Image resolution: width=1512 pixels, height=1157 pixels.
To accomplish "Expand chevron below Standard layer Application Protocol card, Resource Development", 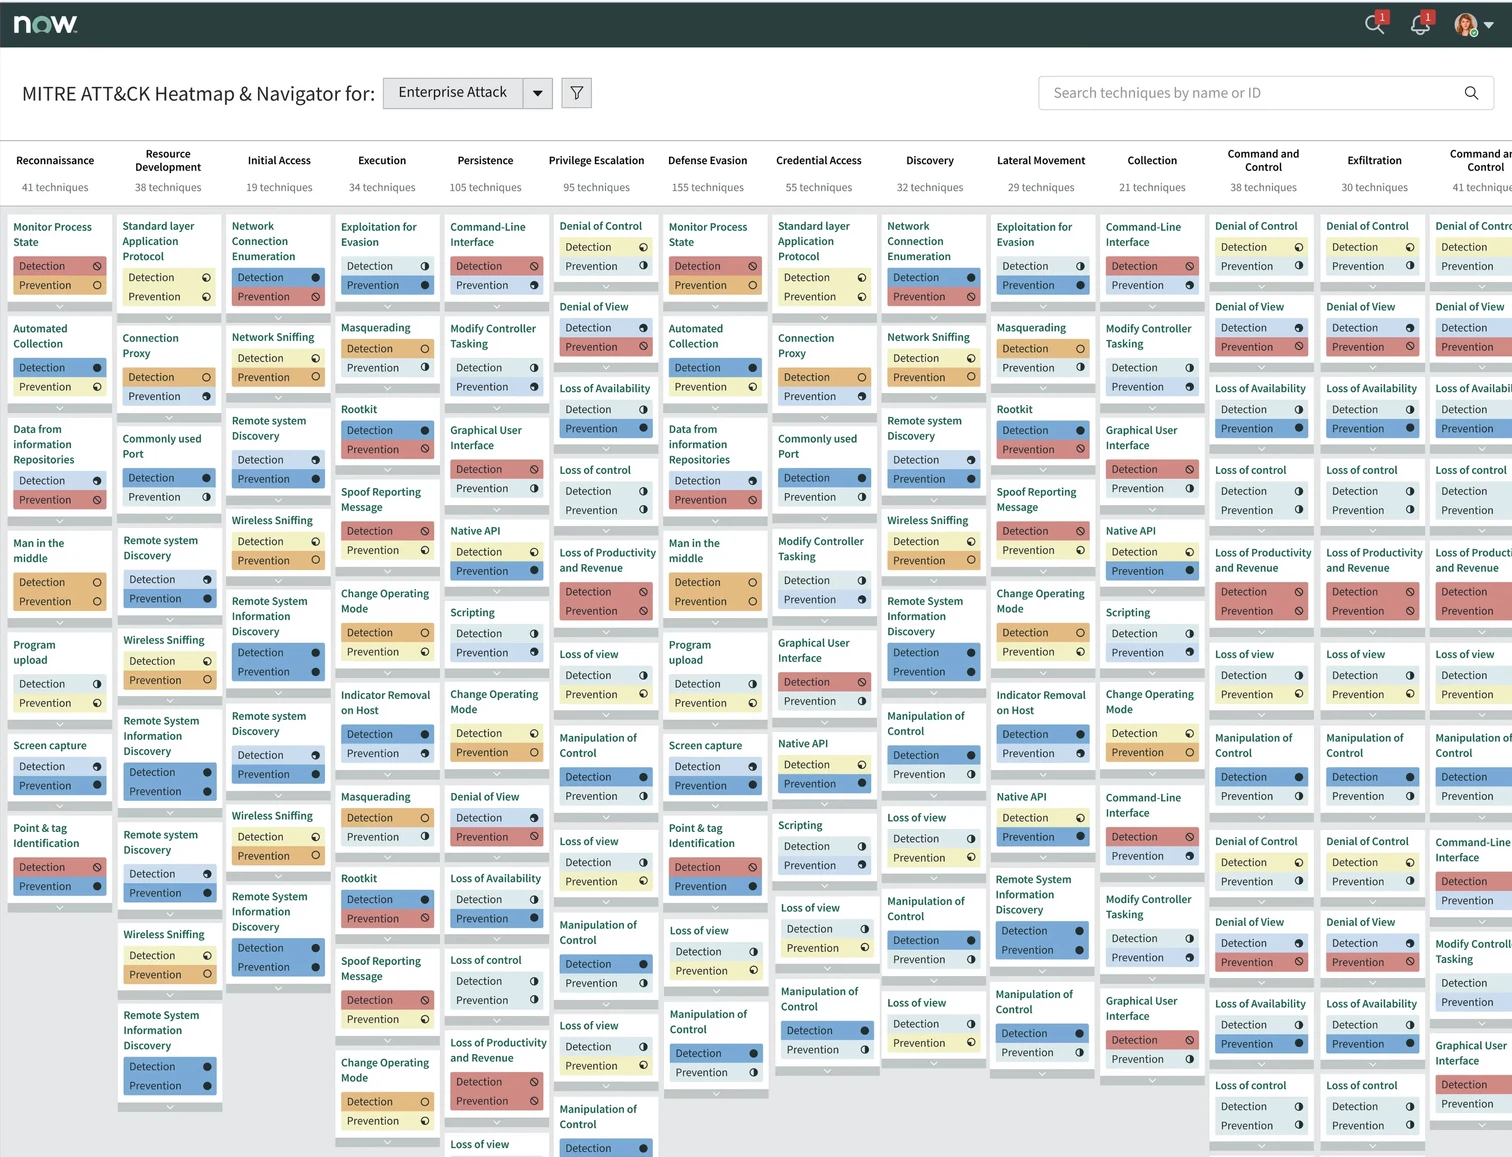I will 169,317.
